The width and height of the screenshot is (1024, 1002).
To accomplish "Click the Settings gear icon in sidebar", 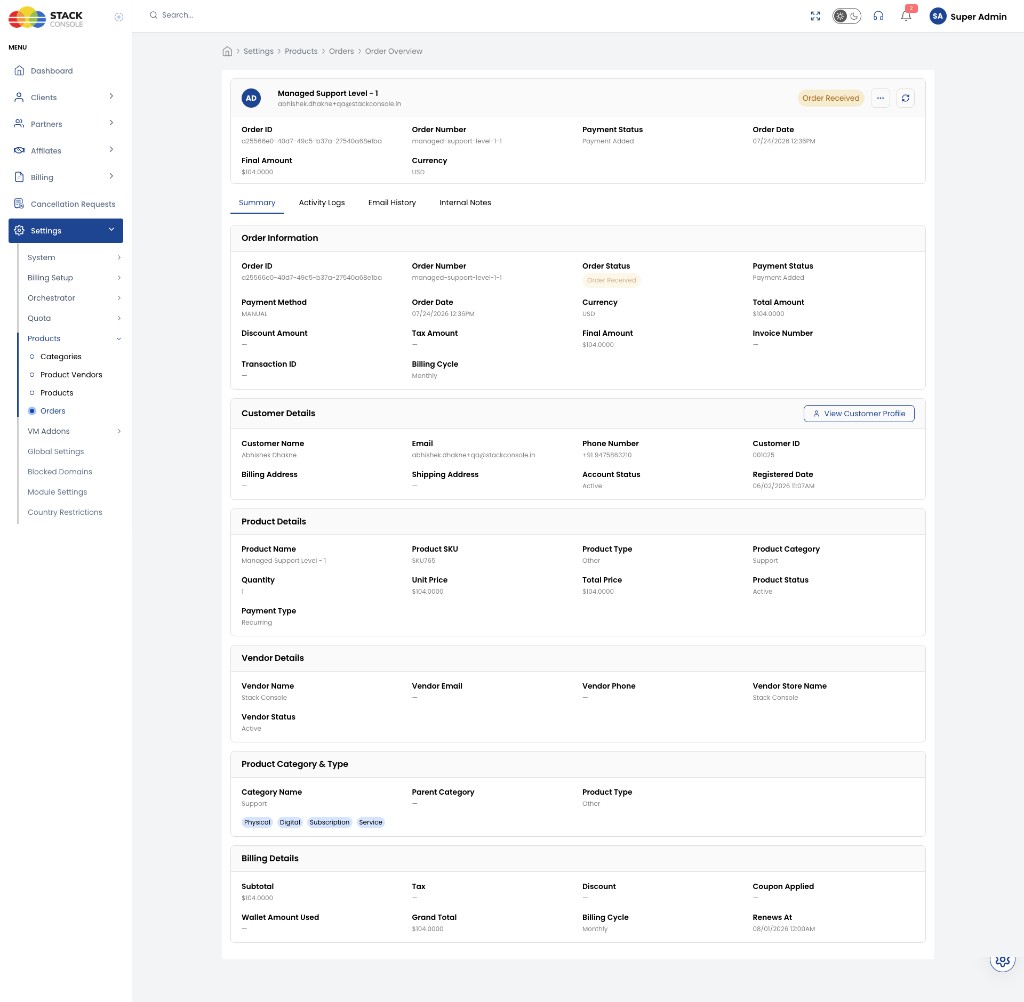I will [19, 231].
